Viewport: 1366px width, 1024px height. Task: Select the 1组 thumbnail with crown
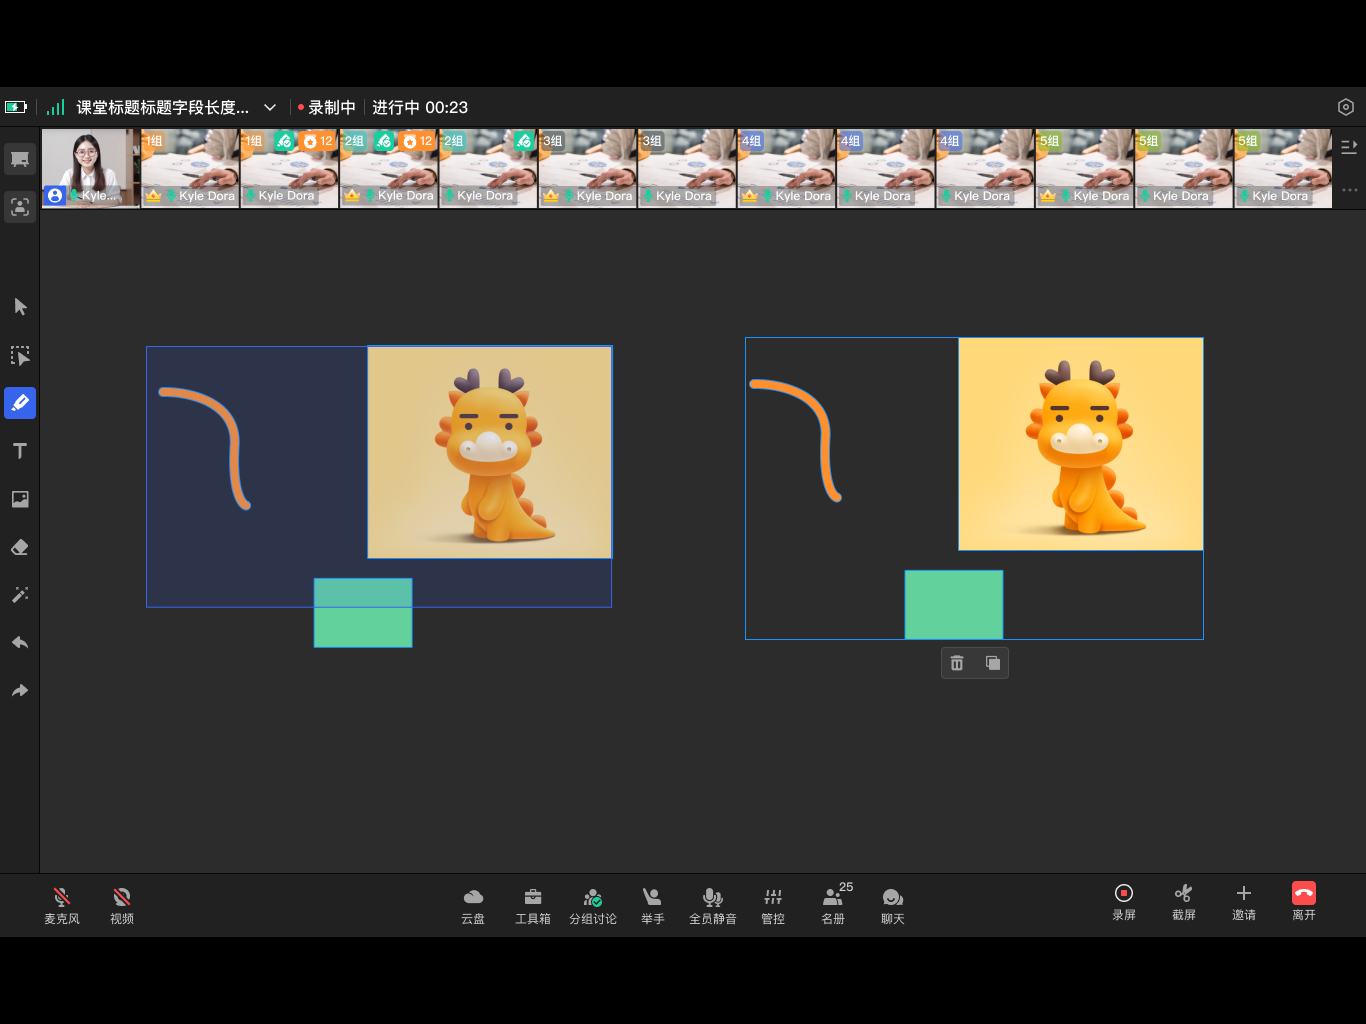pos(190,168)
